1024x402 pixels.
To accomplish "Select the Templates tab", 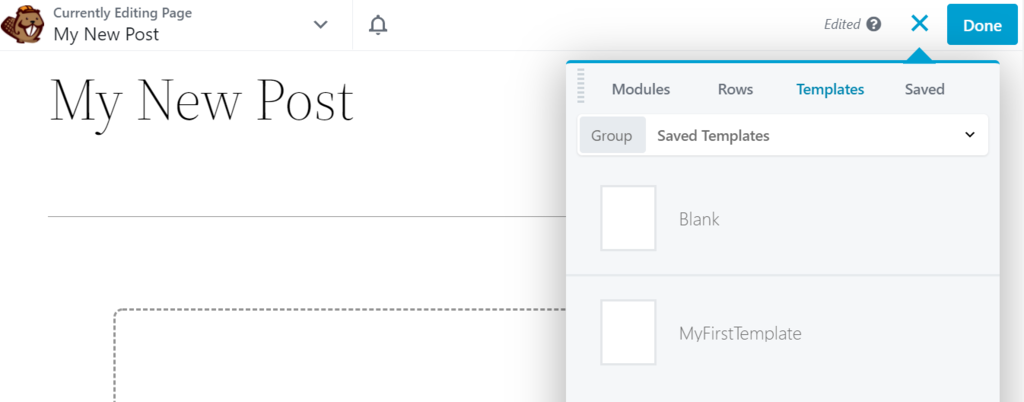I will [830, 89].
